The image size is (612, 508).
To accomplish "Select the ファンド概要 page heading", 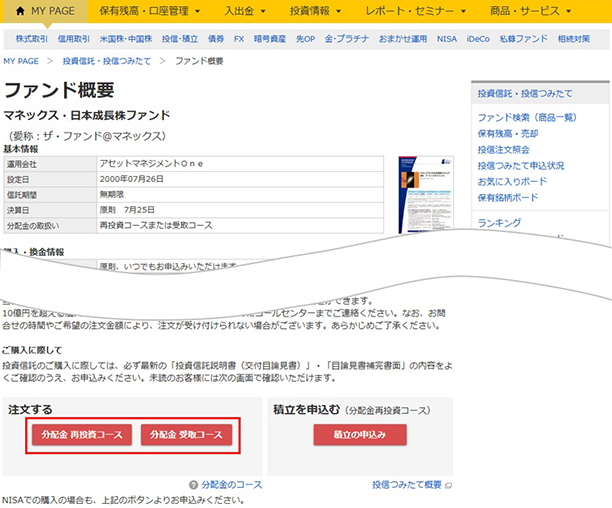I will click(x=59, y=90).
